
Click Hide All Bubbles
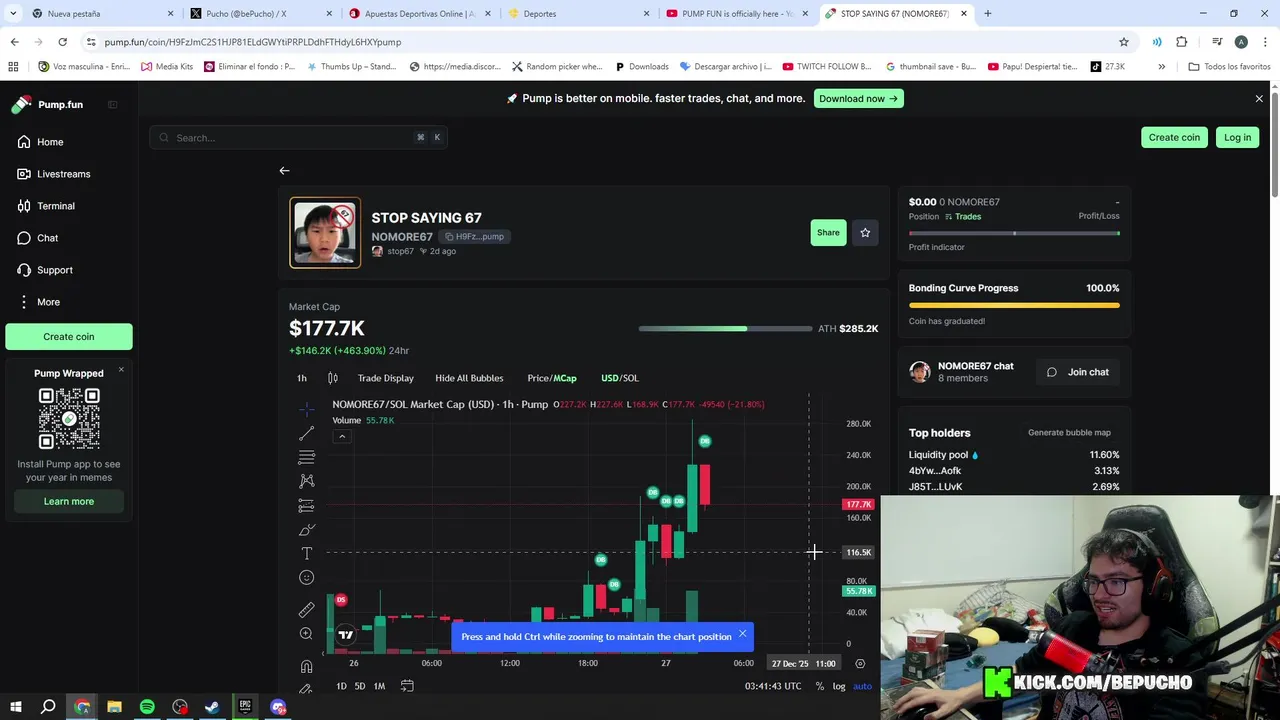(469, 378)
